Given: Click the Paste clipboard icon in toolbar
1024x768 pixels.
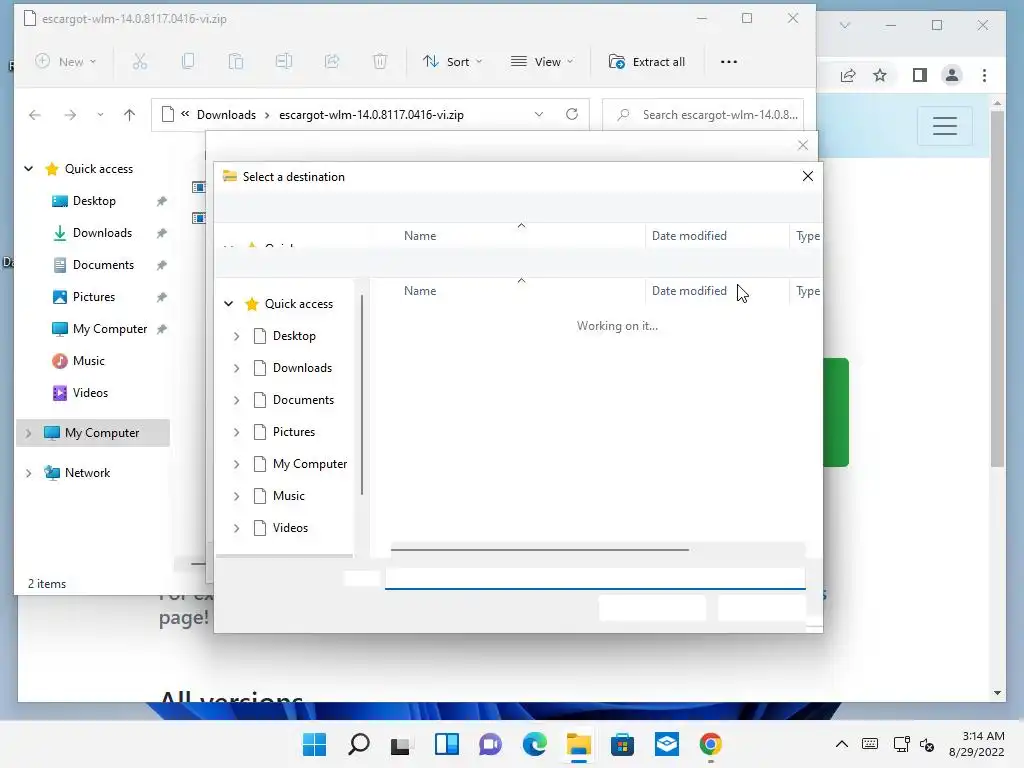Looking at the screenshot, I should point(236,61).
